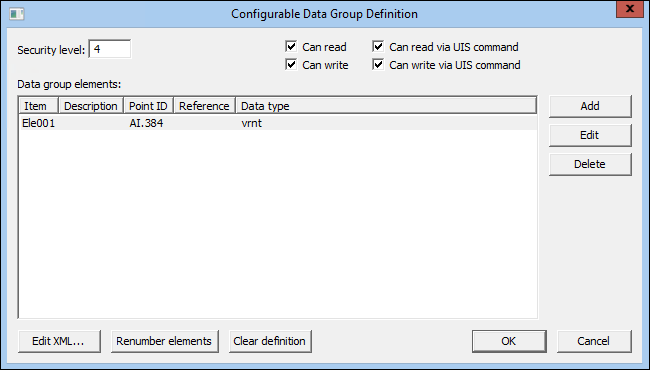Focus the Security level input field
Viewport: 650px width, 370px height.
point(110,49)
